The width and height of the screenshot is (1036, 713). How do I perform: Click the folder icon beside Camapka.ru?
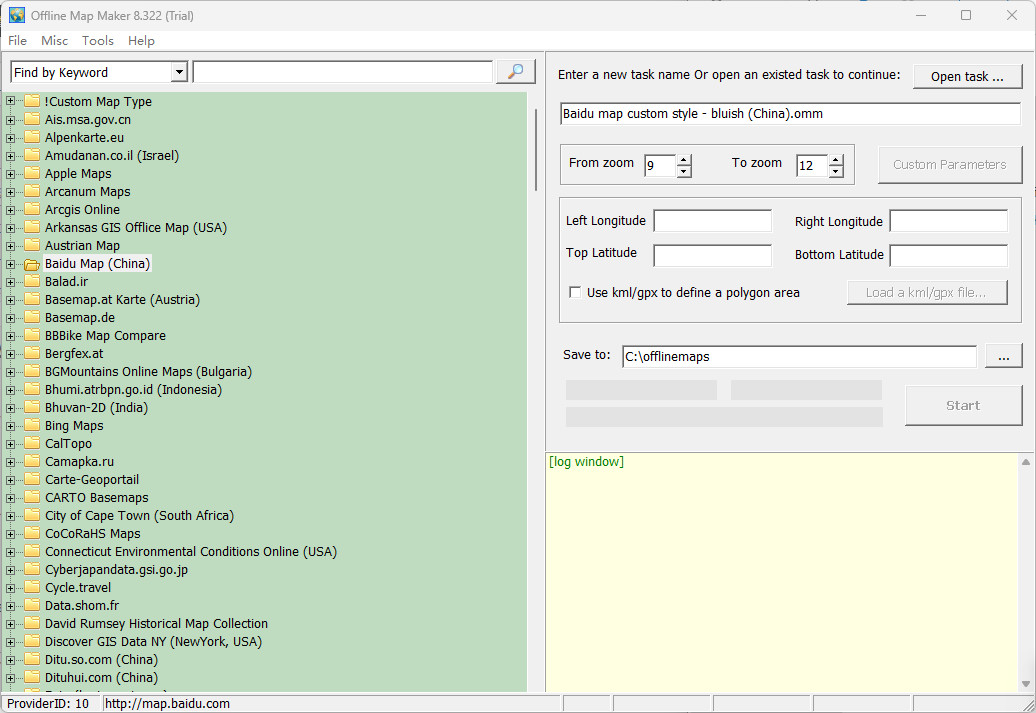[x=32, y=461]
